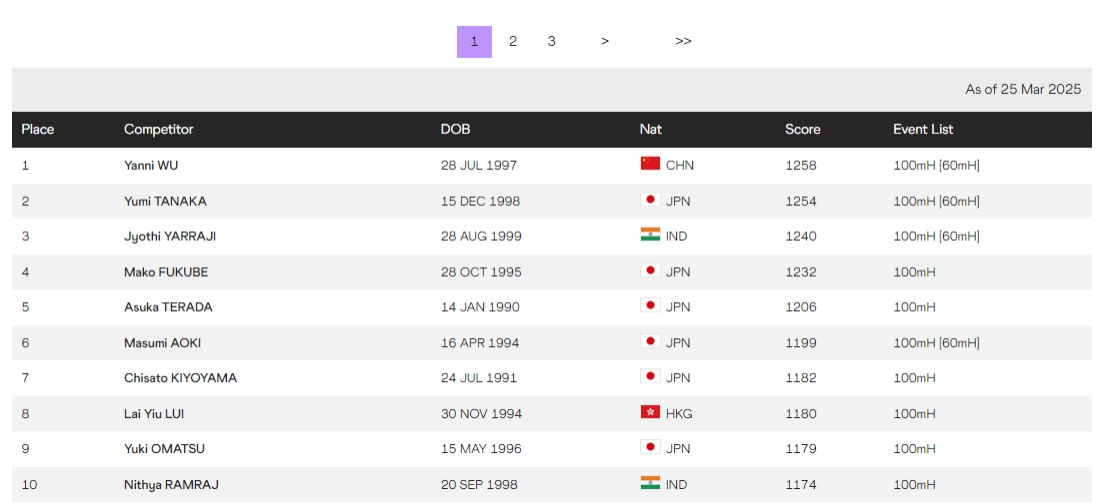
Task: Click Hong Kong flag in Lai Yiu LUI row
Action: [650, 413]
